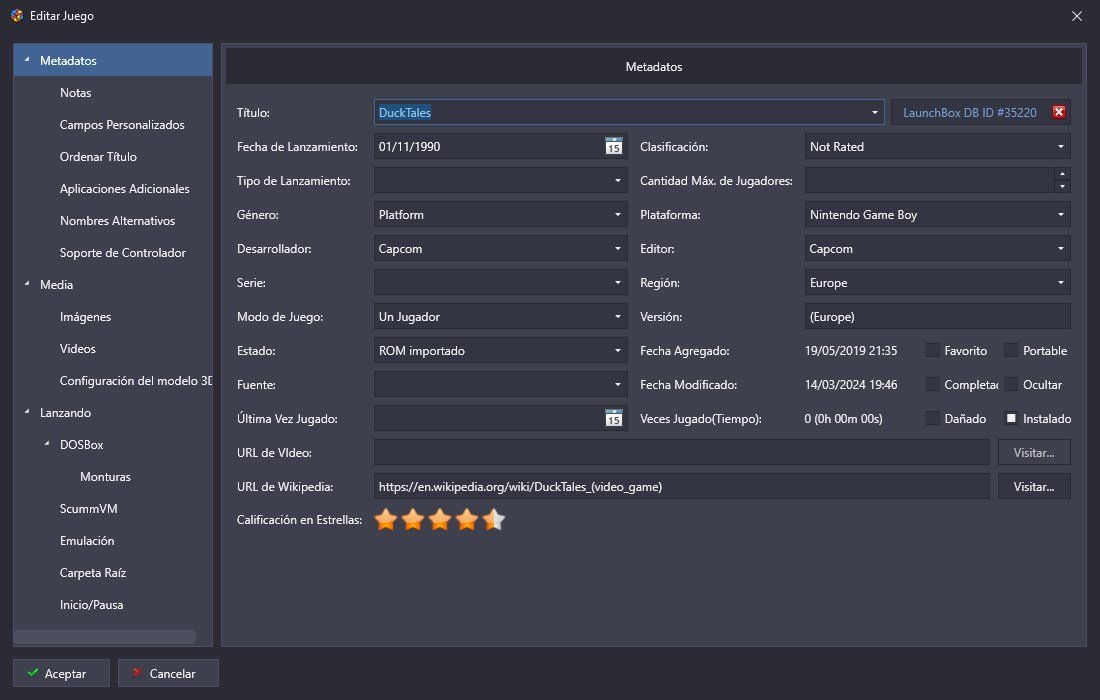The width and height of the screenshot is (1100, 700).
Task: Click into the Versión text field
Action: pyautogui.click(x=937, y=317)
